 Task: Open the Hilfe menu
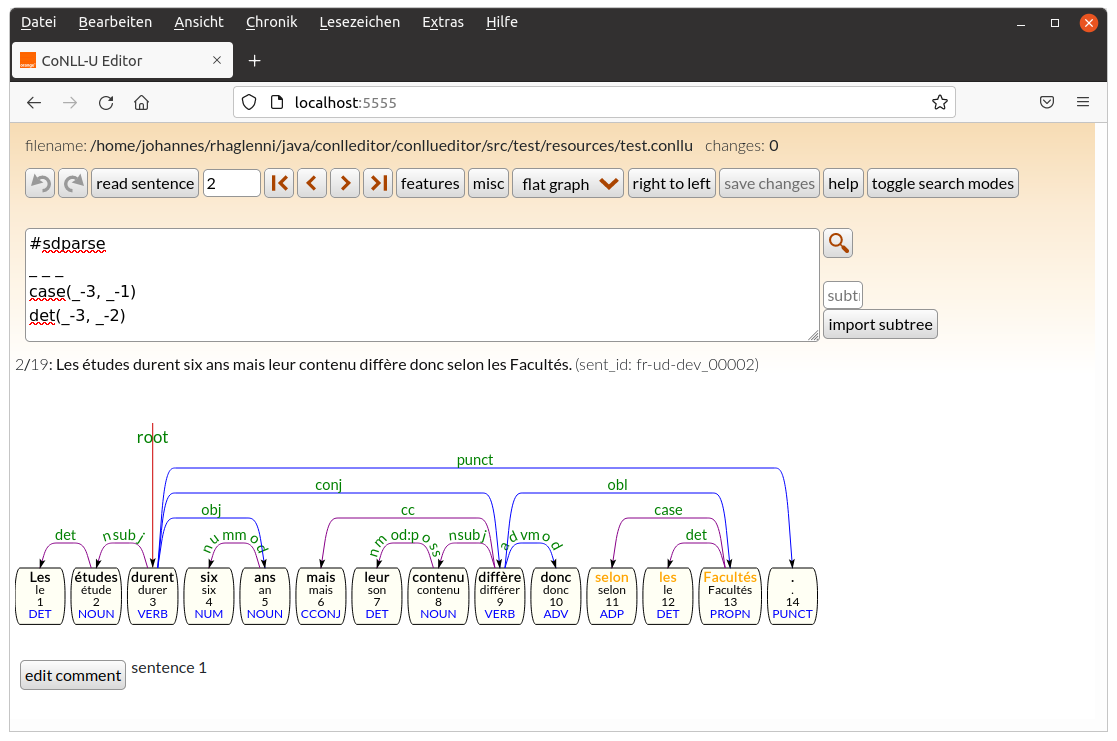coord(502,22)
